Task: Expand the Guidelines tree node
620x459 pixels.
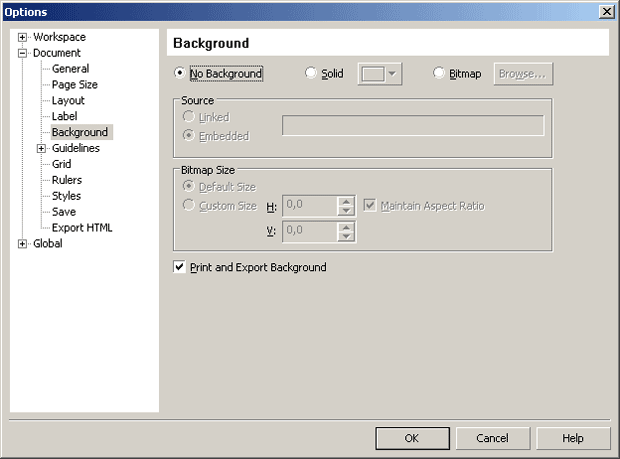Action: [41, 148]
